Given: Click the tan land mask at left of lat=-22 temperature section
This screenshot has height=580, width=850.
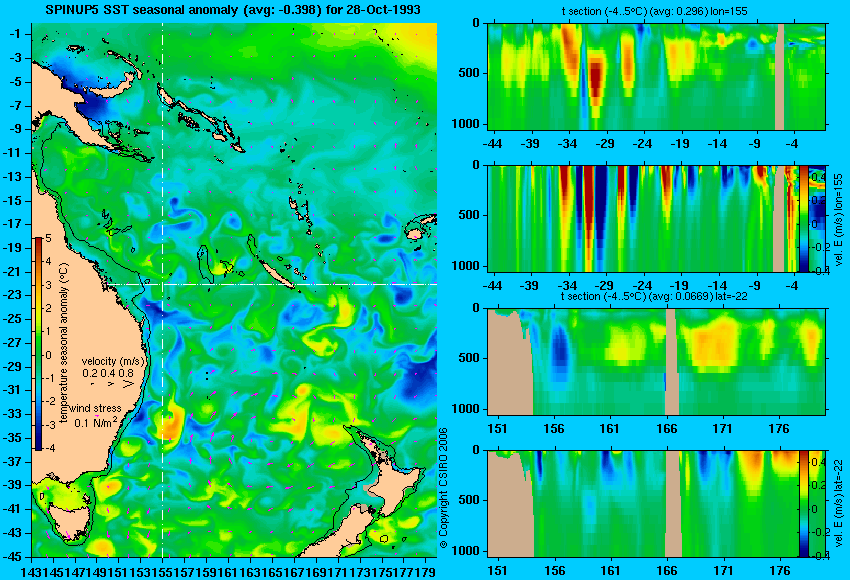Looking at the screenshot, I should pyautogui.click(x=508, y=362).
